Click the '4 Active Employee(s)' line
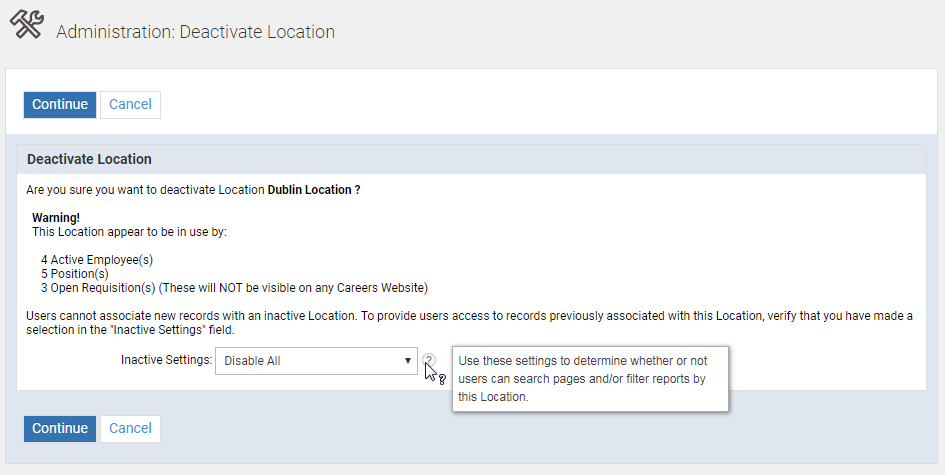 point(97,259)
